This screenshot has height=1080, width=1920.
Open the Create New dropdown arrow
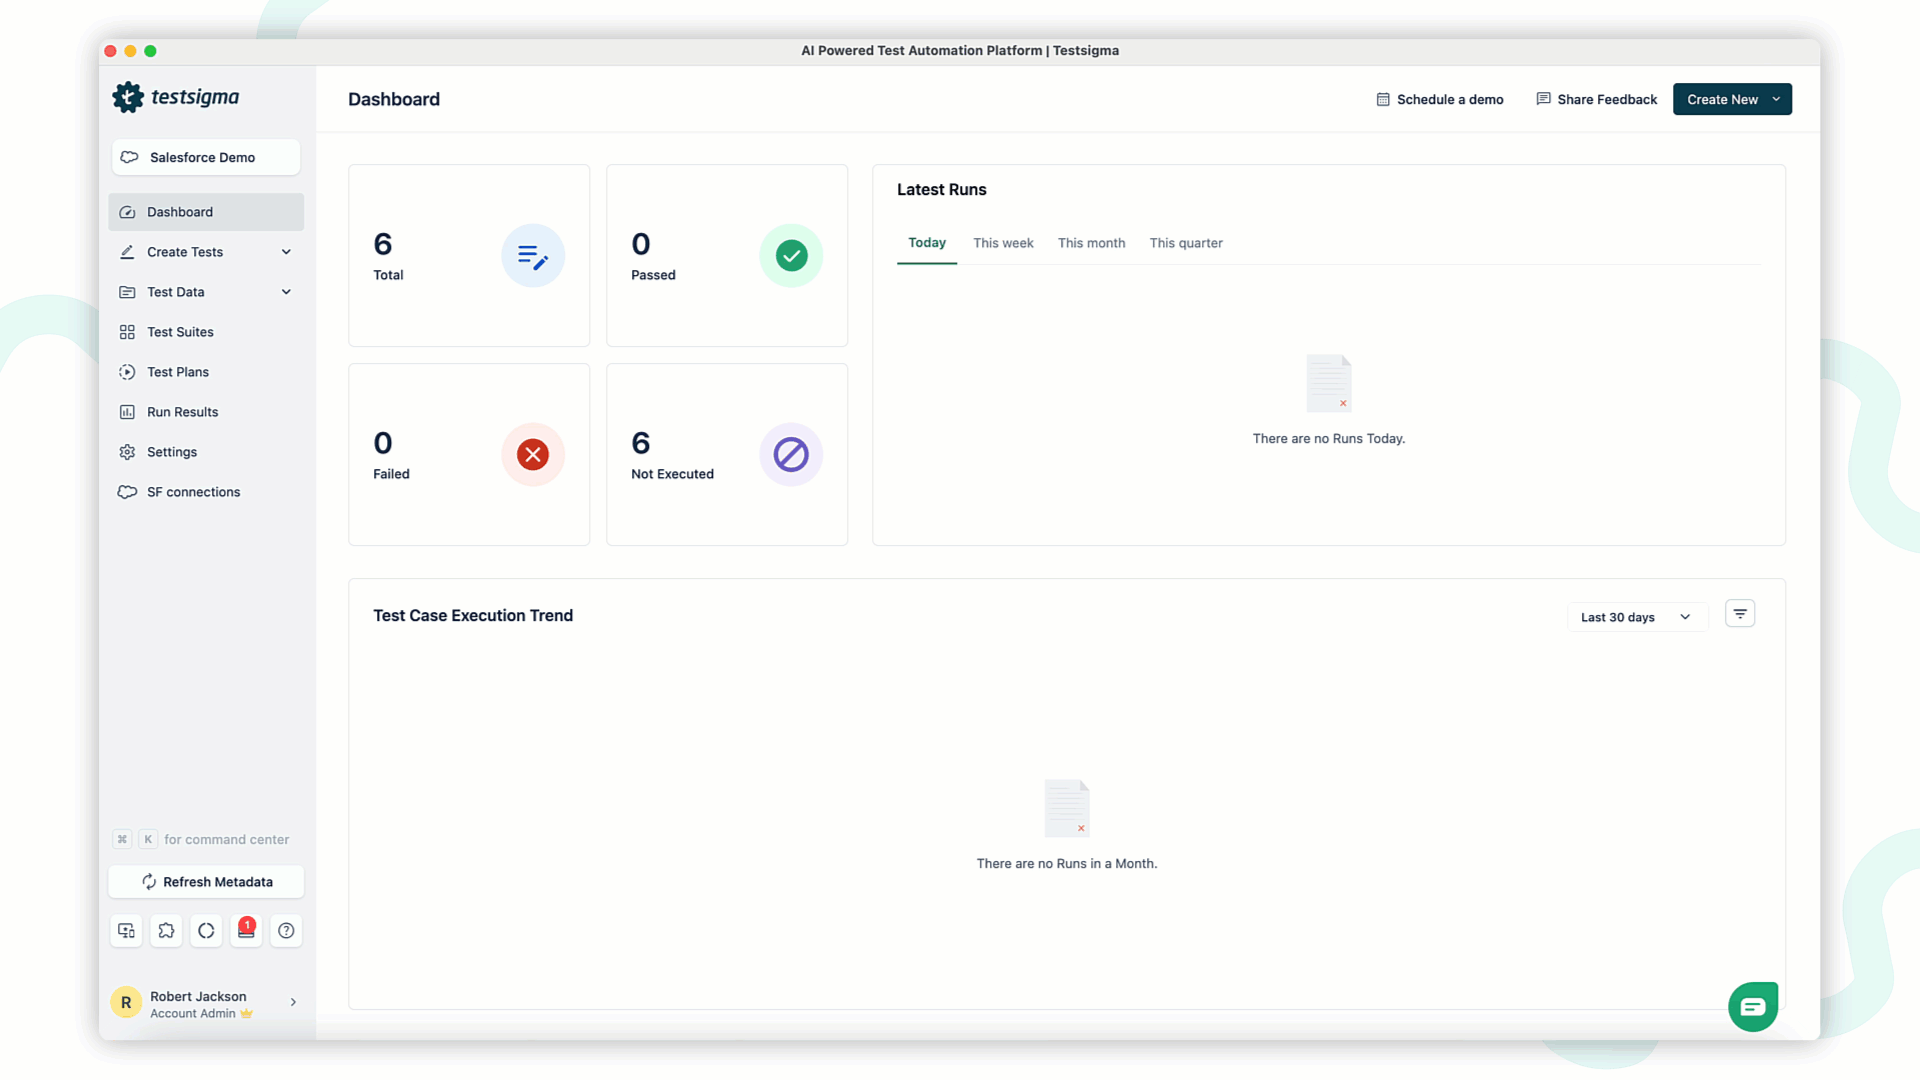pyautogui.click(x=1776, y=99)
